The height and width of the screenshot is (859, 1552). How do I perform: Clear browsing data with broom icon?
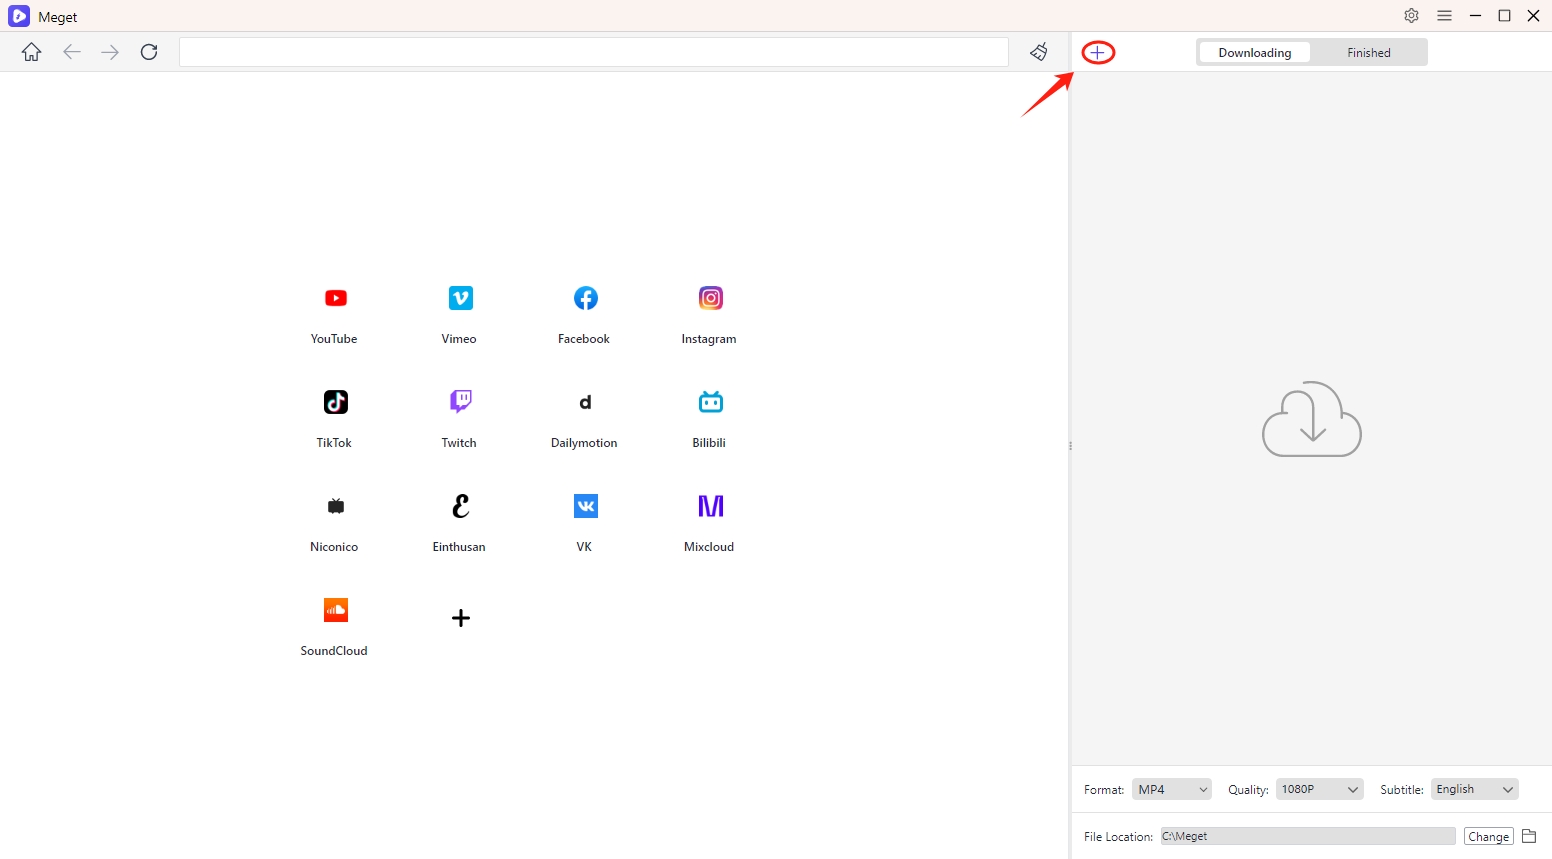1039,52
